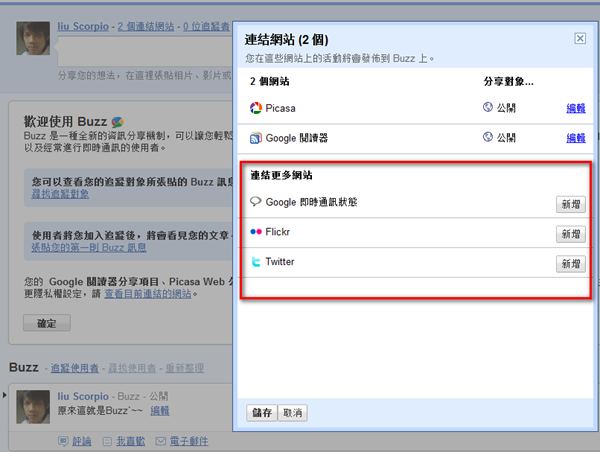The height and width of the screenshot is (452, 600).
Task: Save connected sites with 儲存 button
Action: [x=262, y=413]
